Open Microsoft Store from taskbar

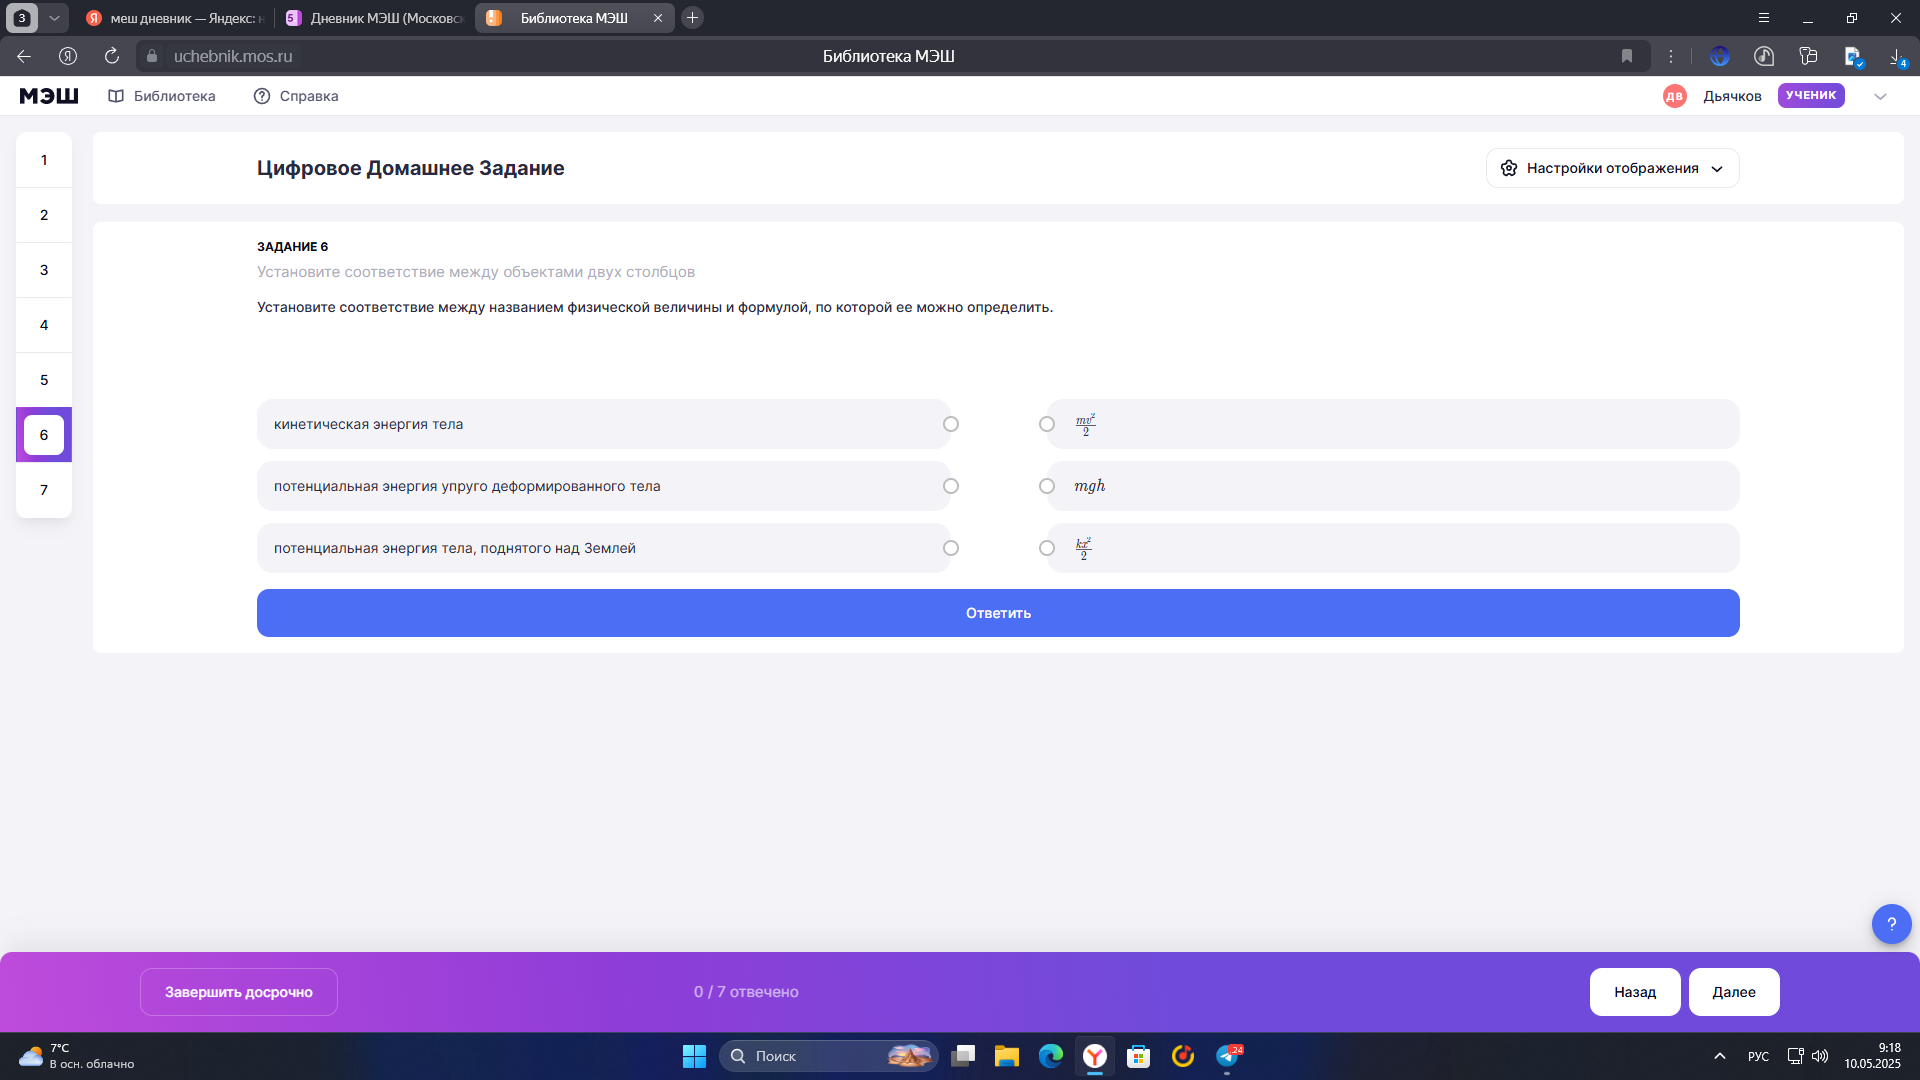[1138, 1056]
